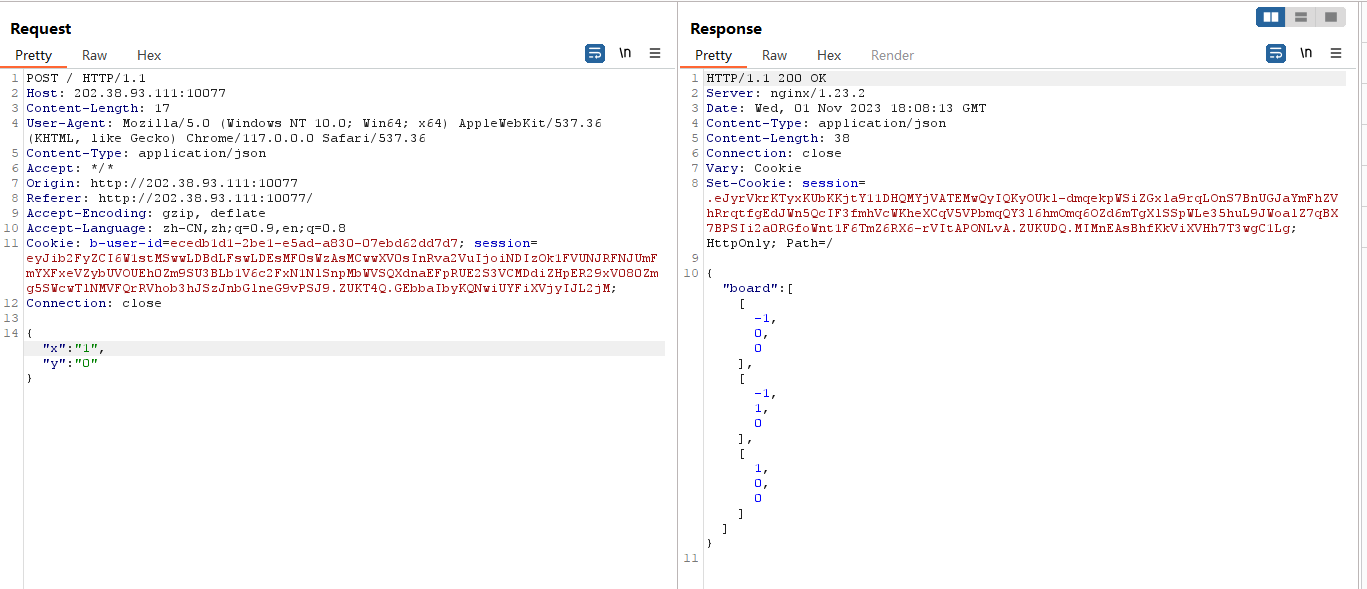Toggle word wrap in the Request panel
The image size is (1367, 589).
pos(595,54)
